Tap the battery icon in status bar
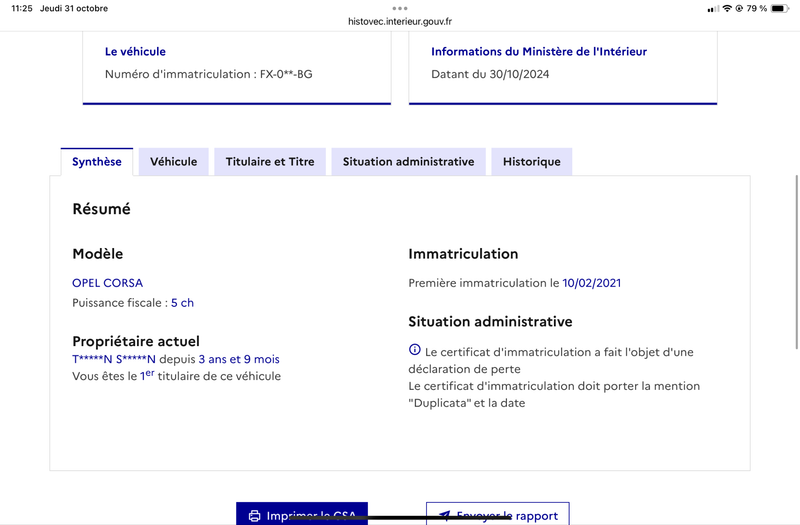800x525 pixels. pos(780,8)
